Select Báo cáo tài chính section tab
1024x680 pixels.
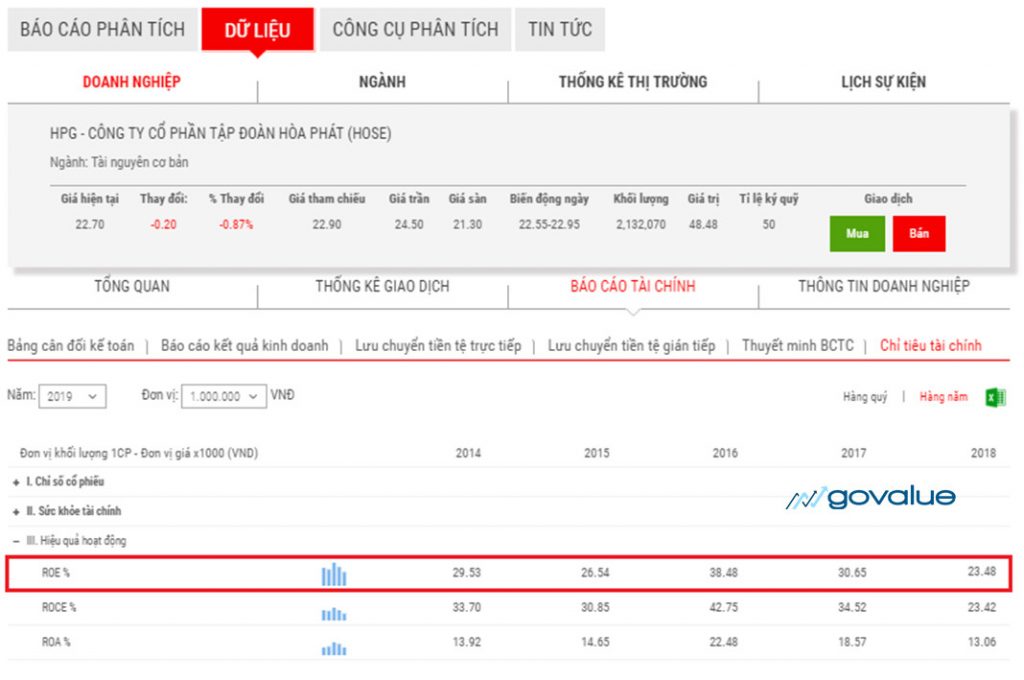633,286
